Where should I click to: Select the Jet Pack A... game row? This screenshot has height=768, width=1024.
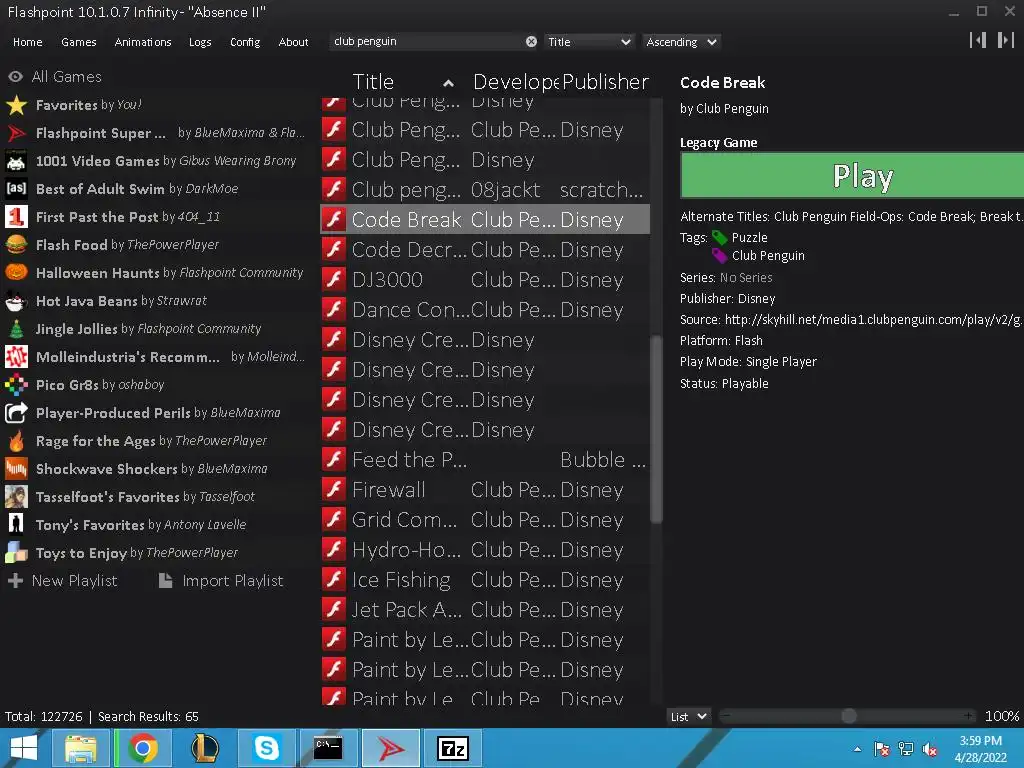[x=485, y=609]
